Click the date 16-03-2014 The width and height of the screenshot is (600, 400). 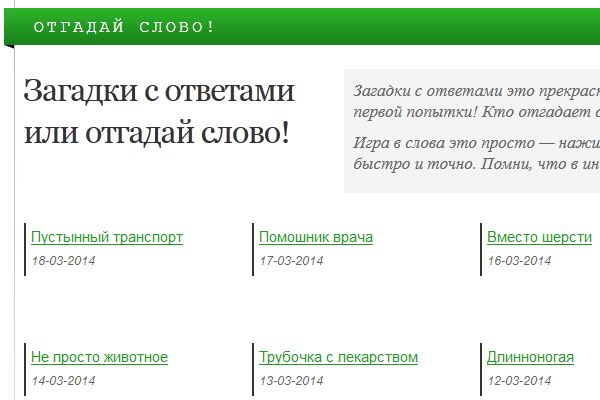(x=519, y=261)
